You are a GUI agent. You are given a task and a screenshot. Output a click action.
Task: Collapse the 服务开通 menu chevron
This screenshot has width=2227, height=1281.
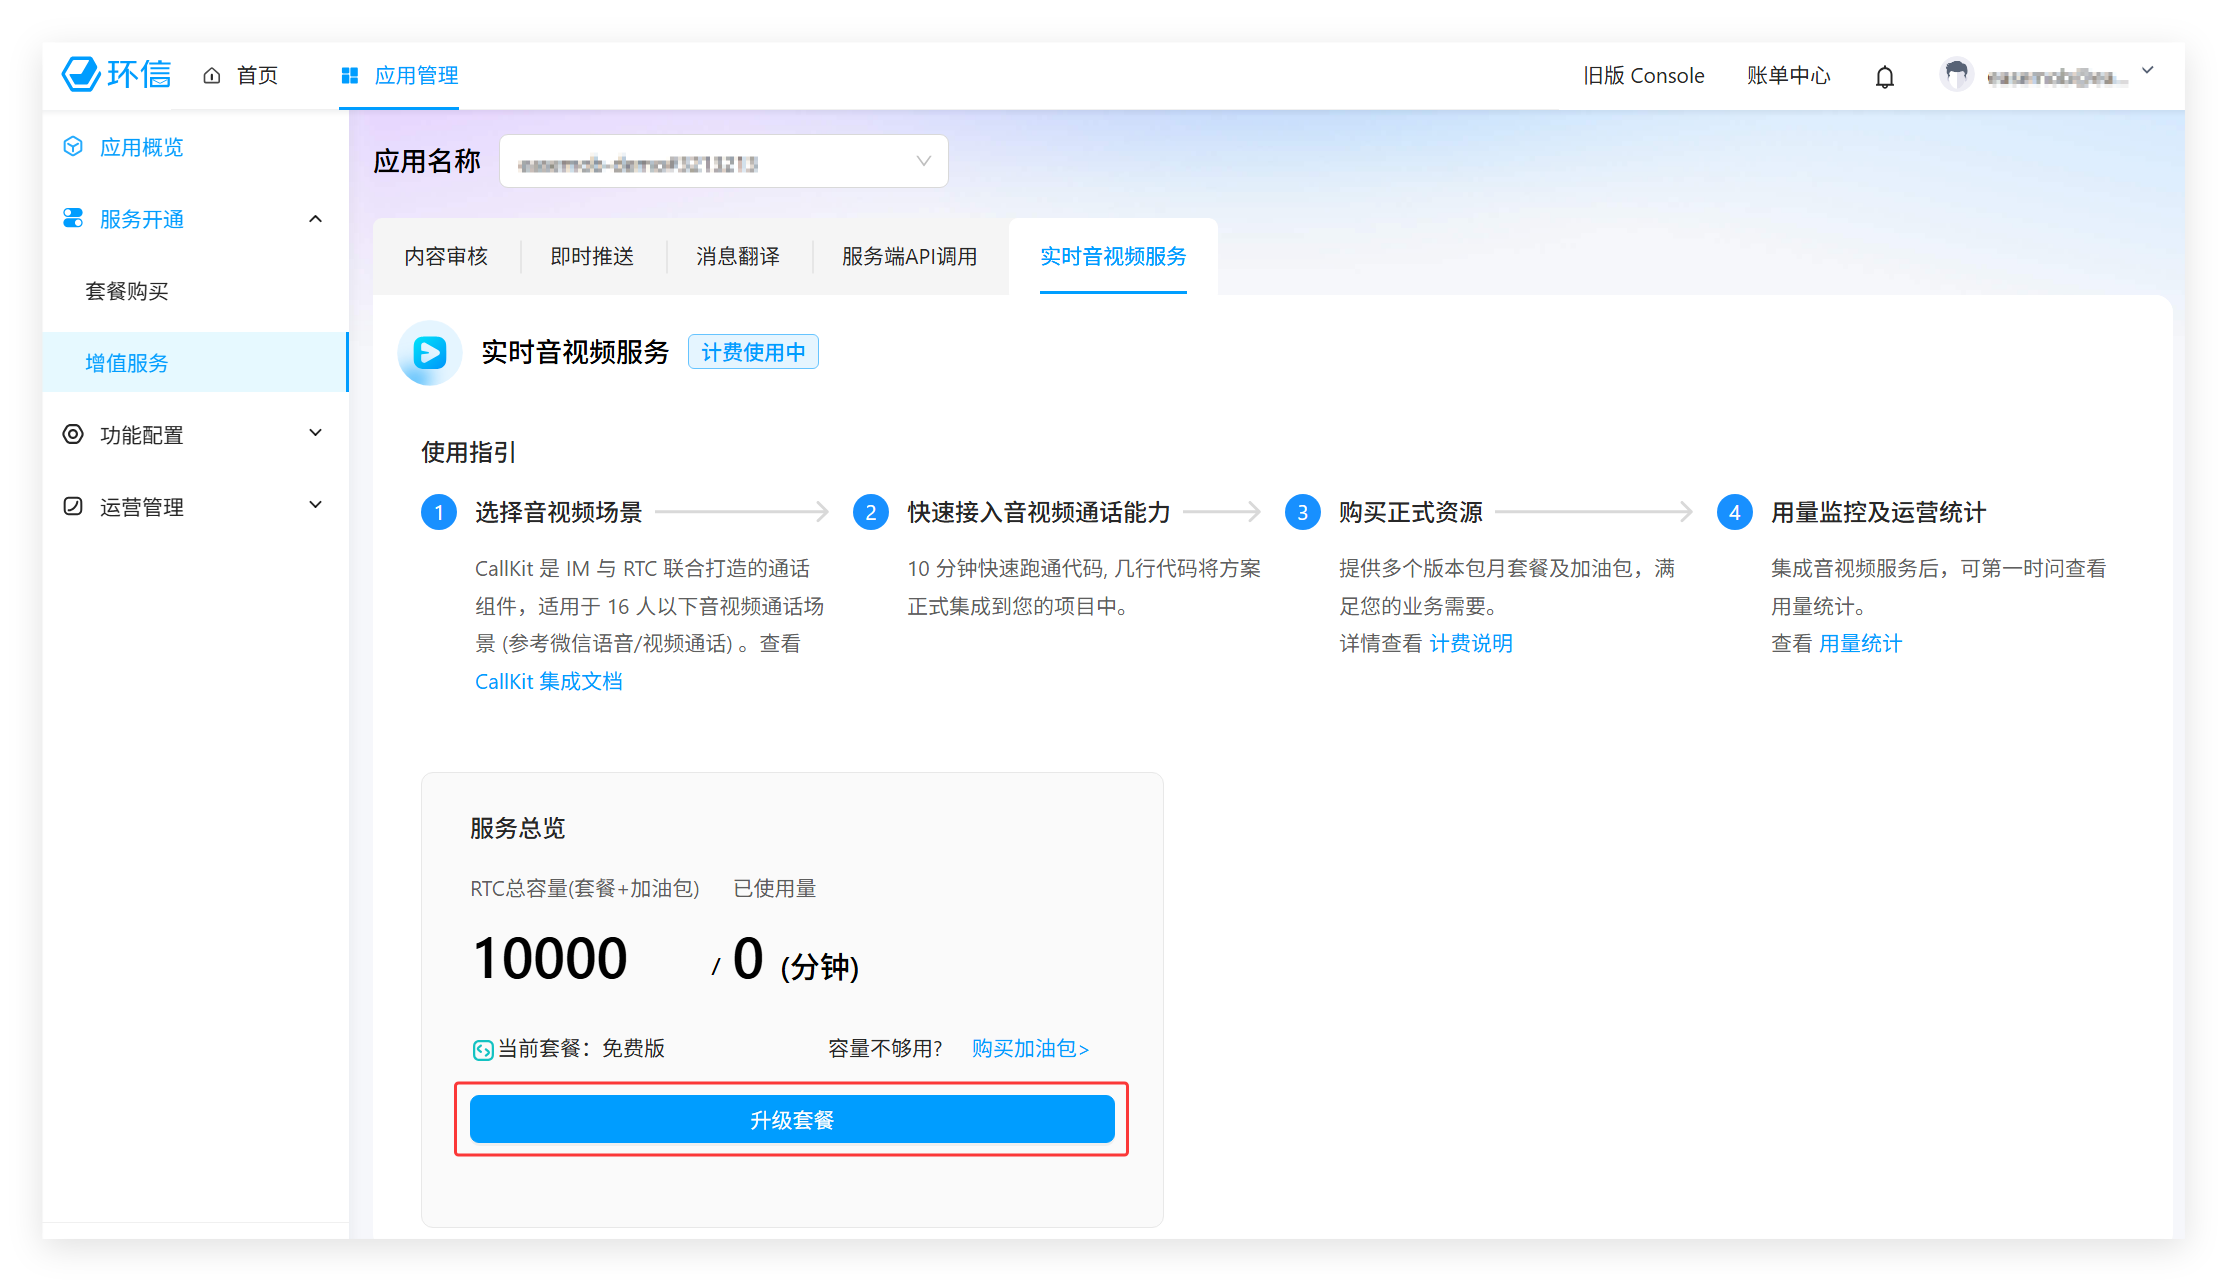(316, 219)
